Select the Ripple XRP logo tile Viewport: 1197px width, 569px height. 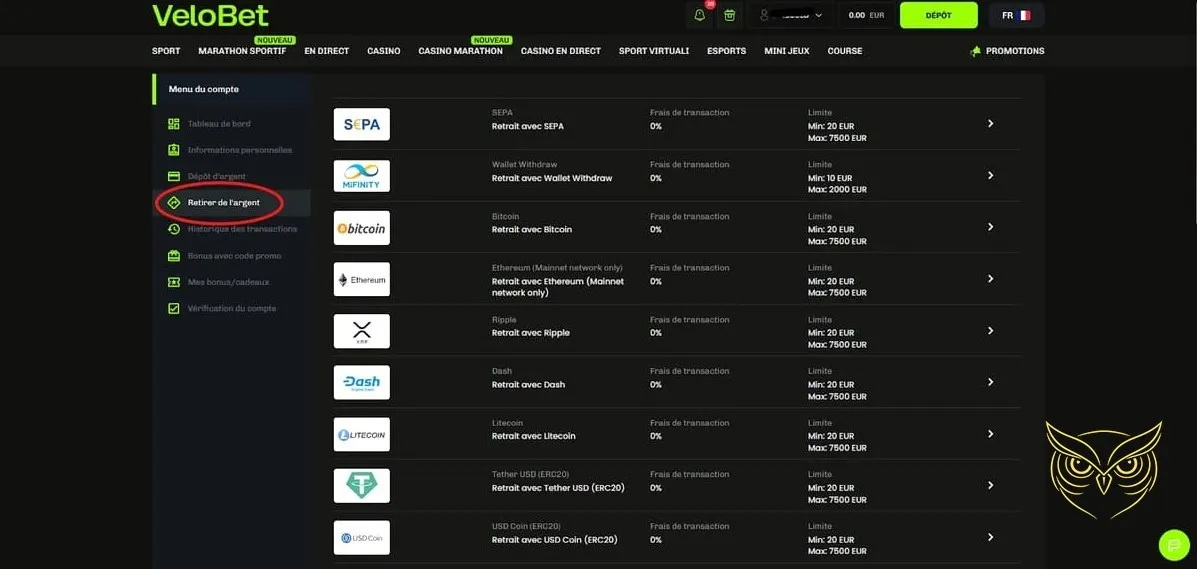(361, 331)
